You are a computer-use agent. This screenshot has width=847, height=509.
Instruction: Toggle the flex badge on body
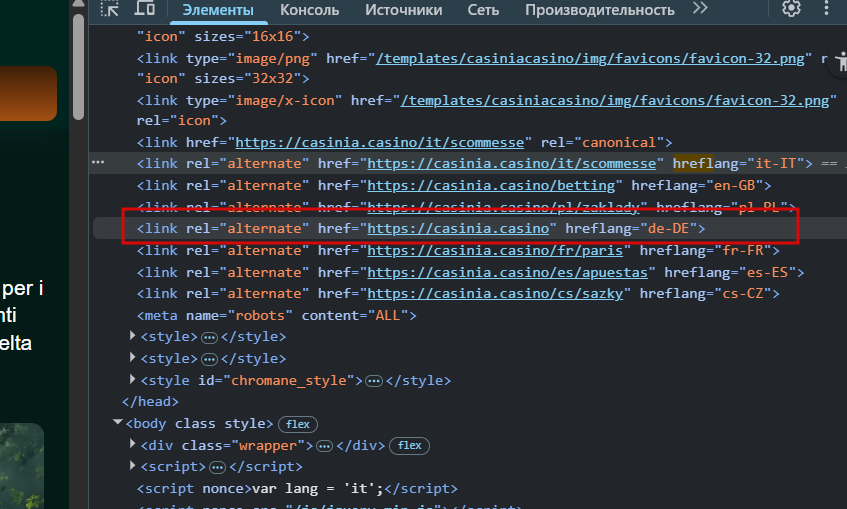[x=298, y=424]
